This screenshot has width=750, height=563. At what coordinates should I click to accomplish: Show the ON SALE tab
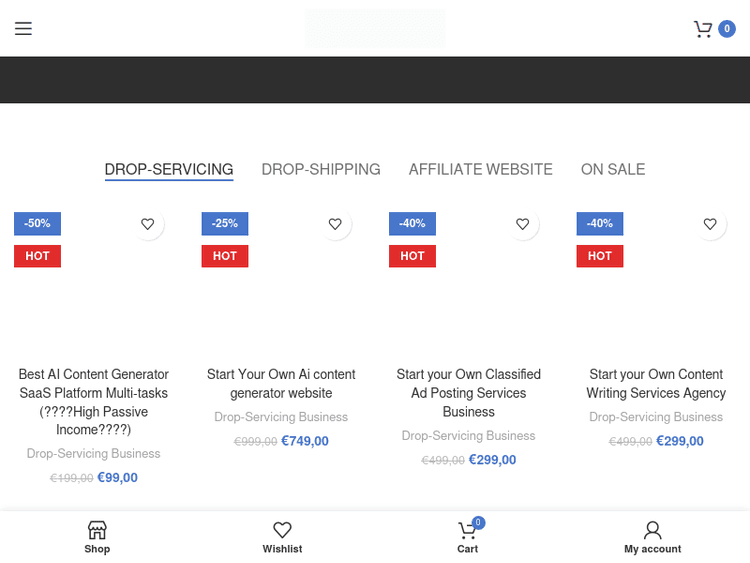click(613, 170)
